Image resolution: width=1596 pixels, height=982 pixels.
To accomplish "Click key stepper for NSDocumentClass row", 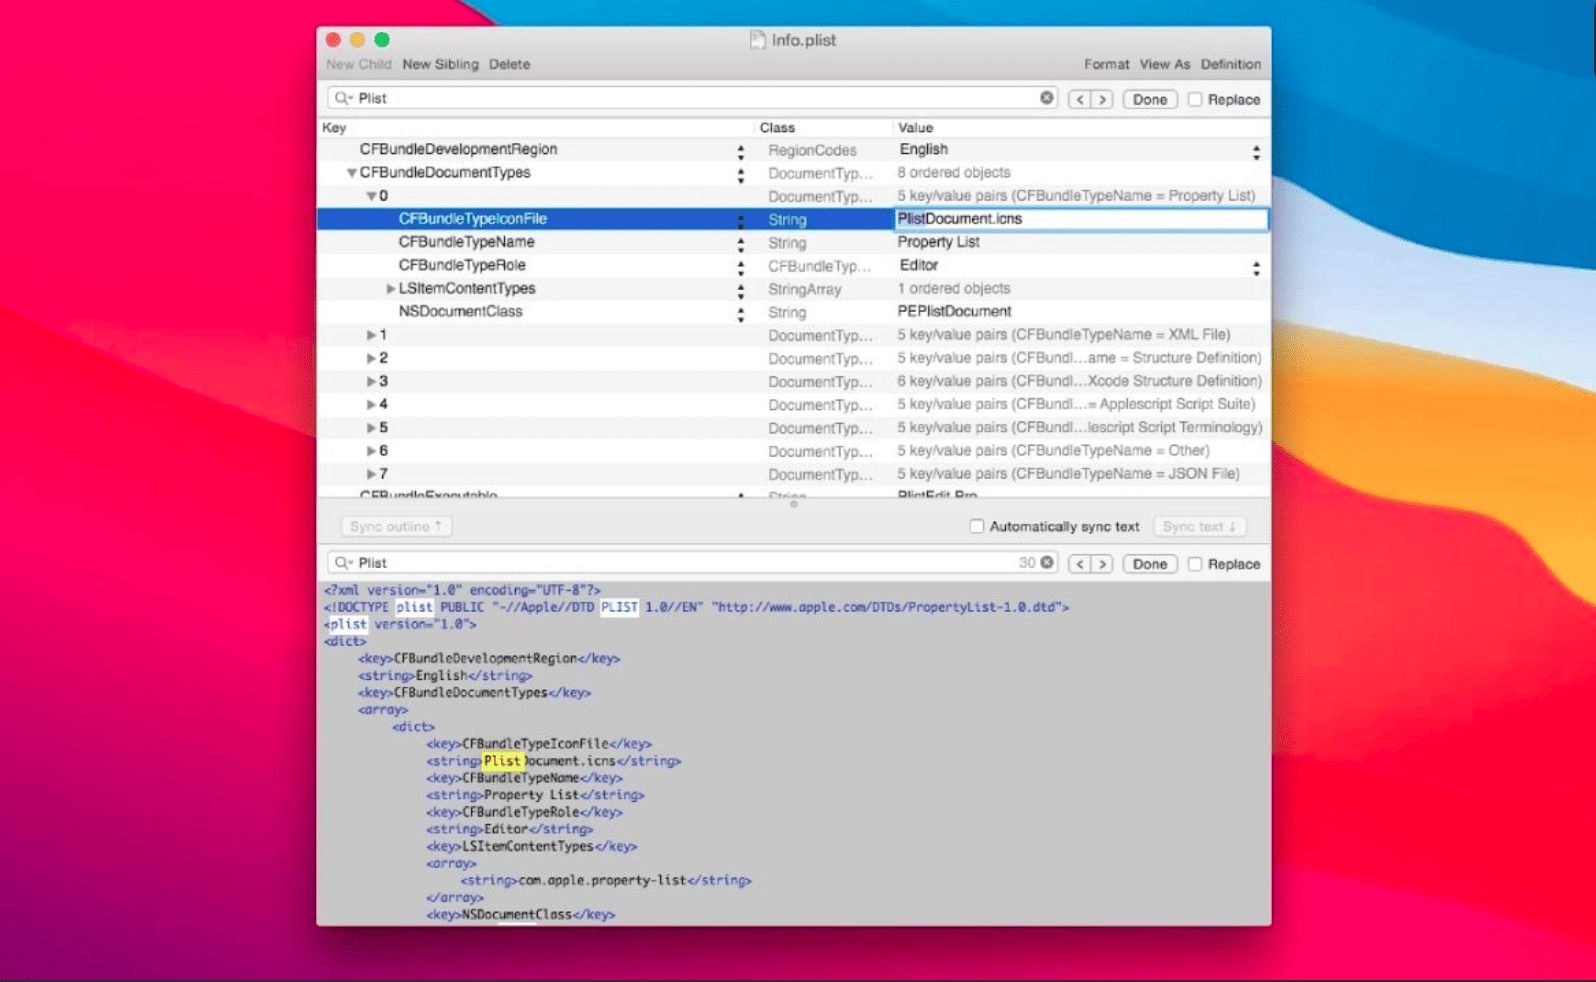I will [x=740, y=314].
